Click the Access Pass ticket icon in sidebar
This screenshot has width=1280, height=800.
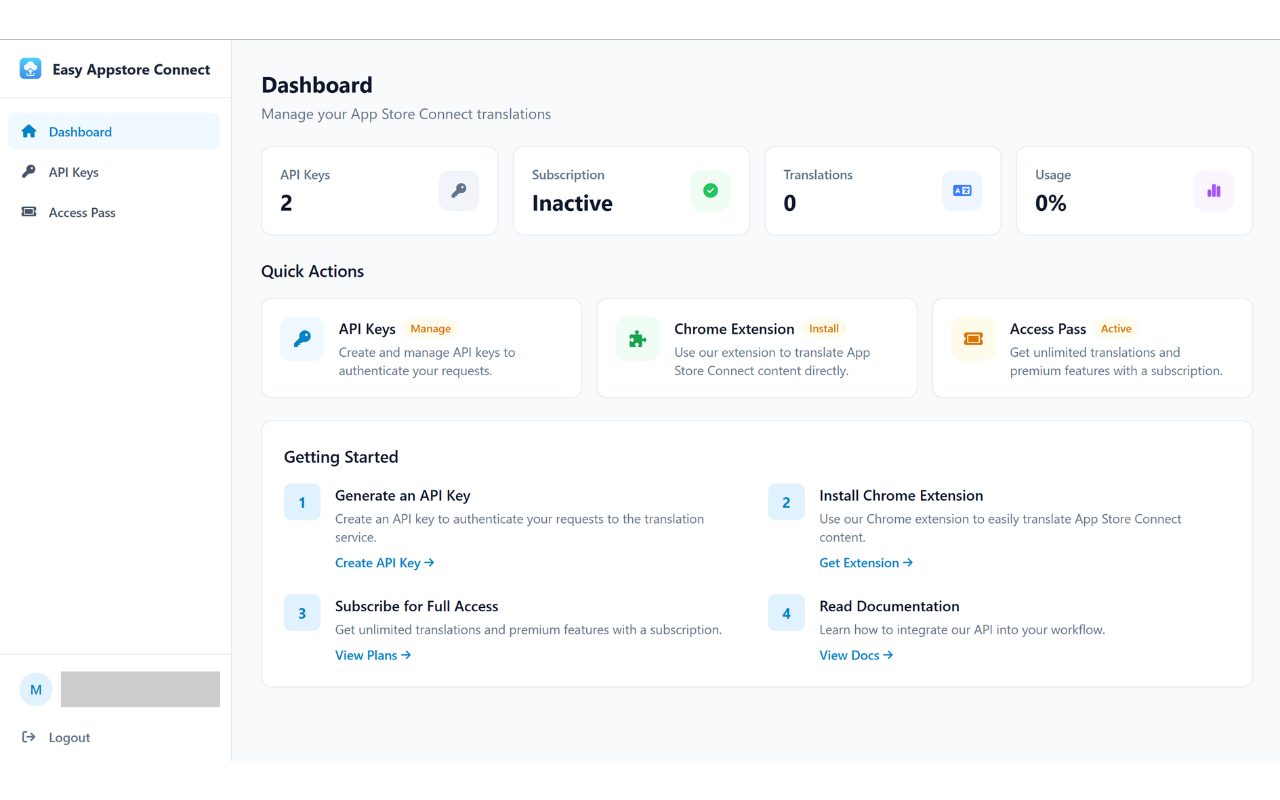tap(29, 212)
